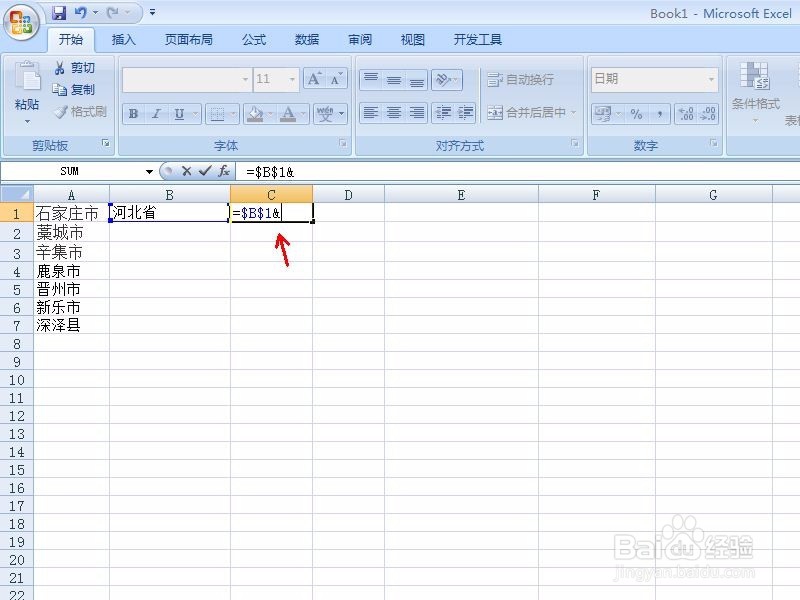Click in the formula bar
The image size is (800, 600).
pos(518,172)
